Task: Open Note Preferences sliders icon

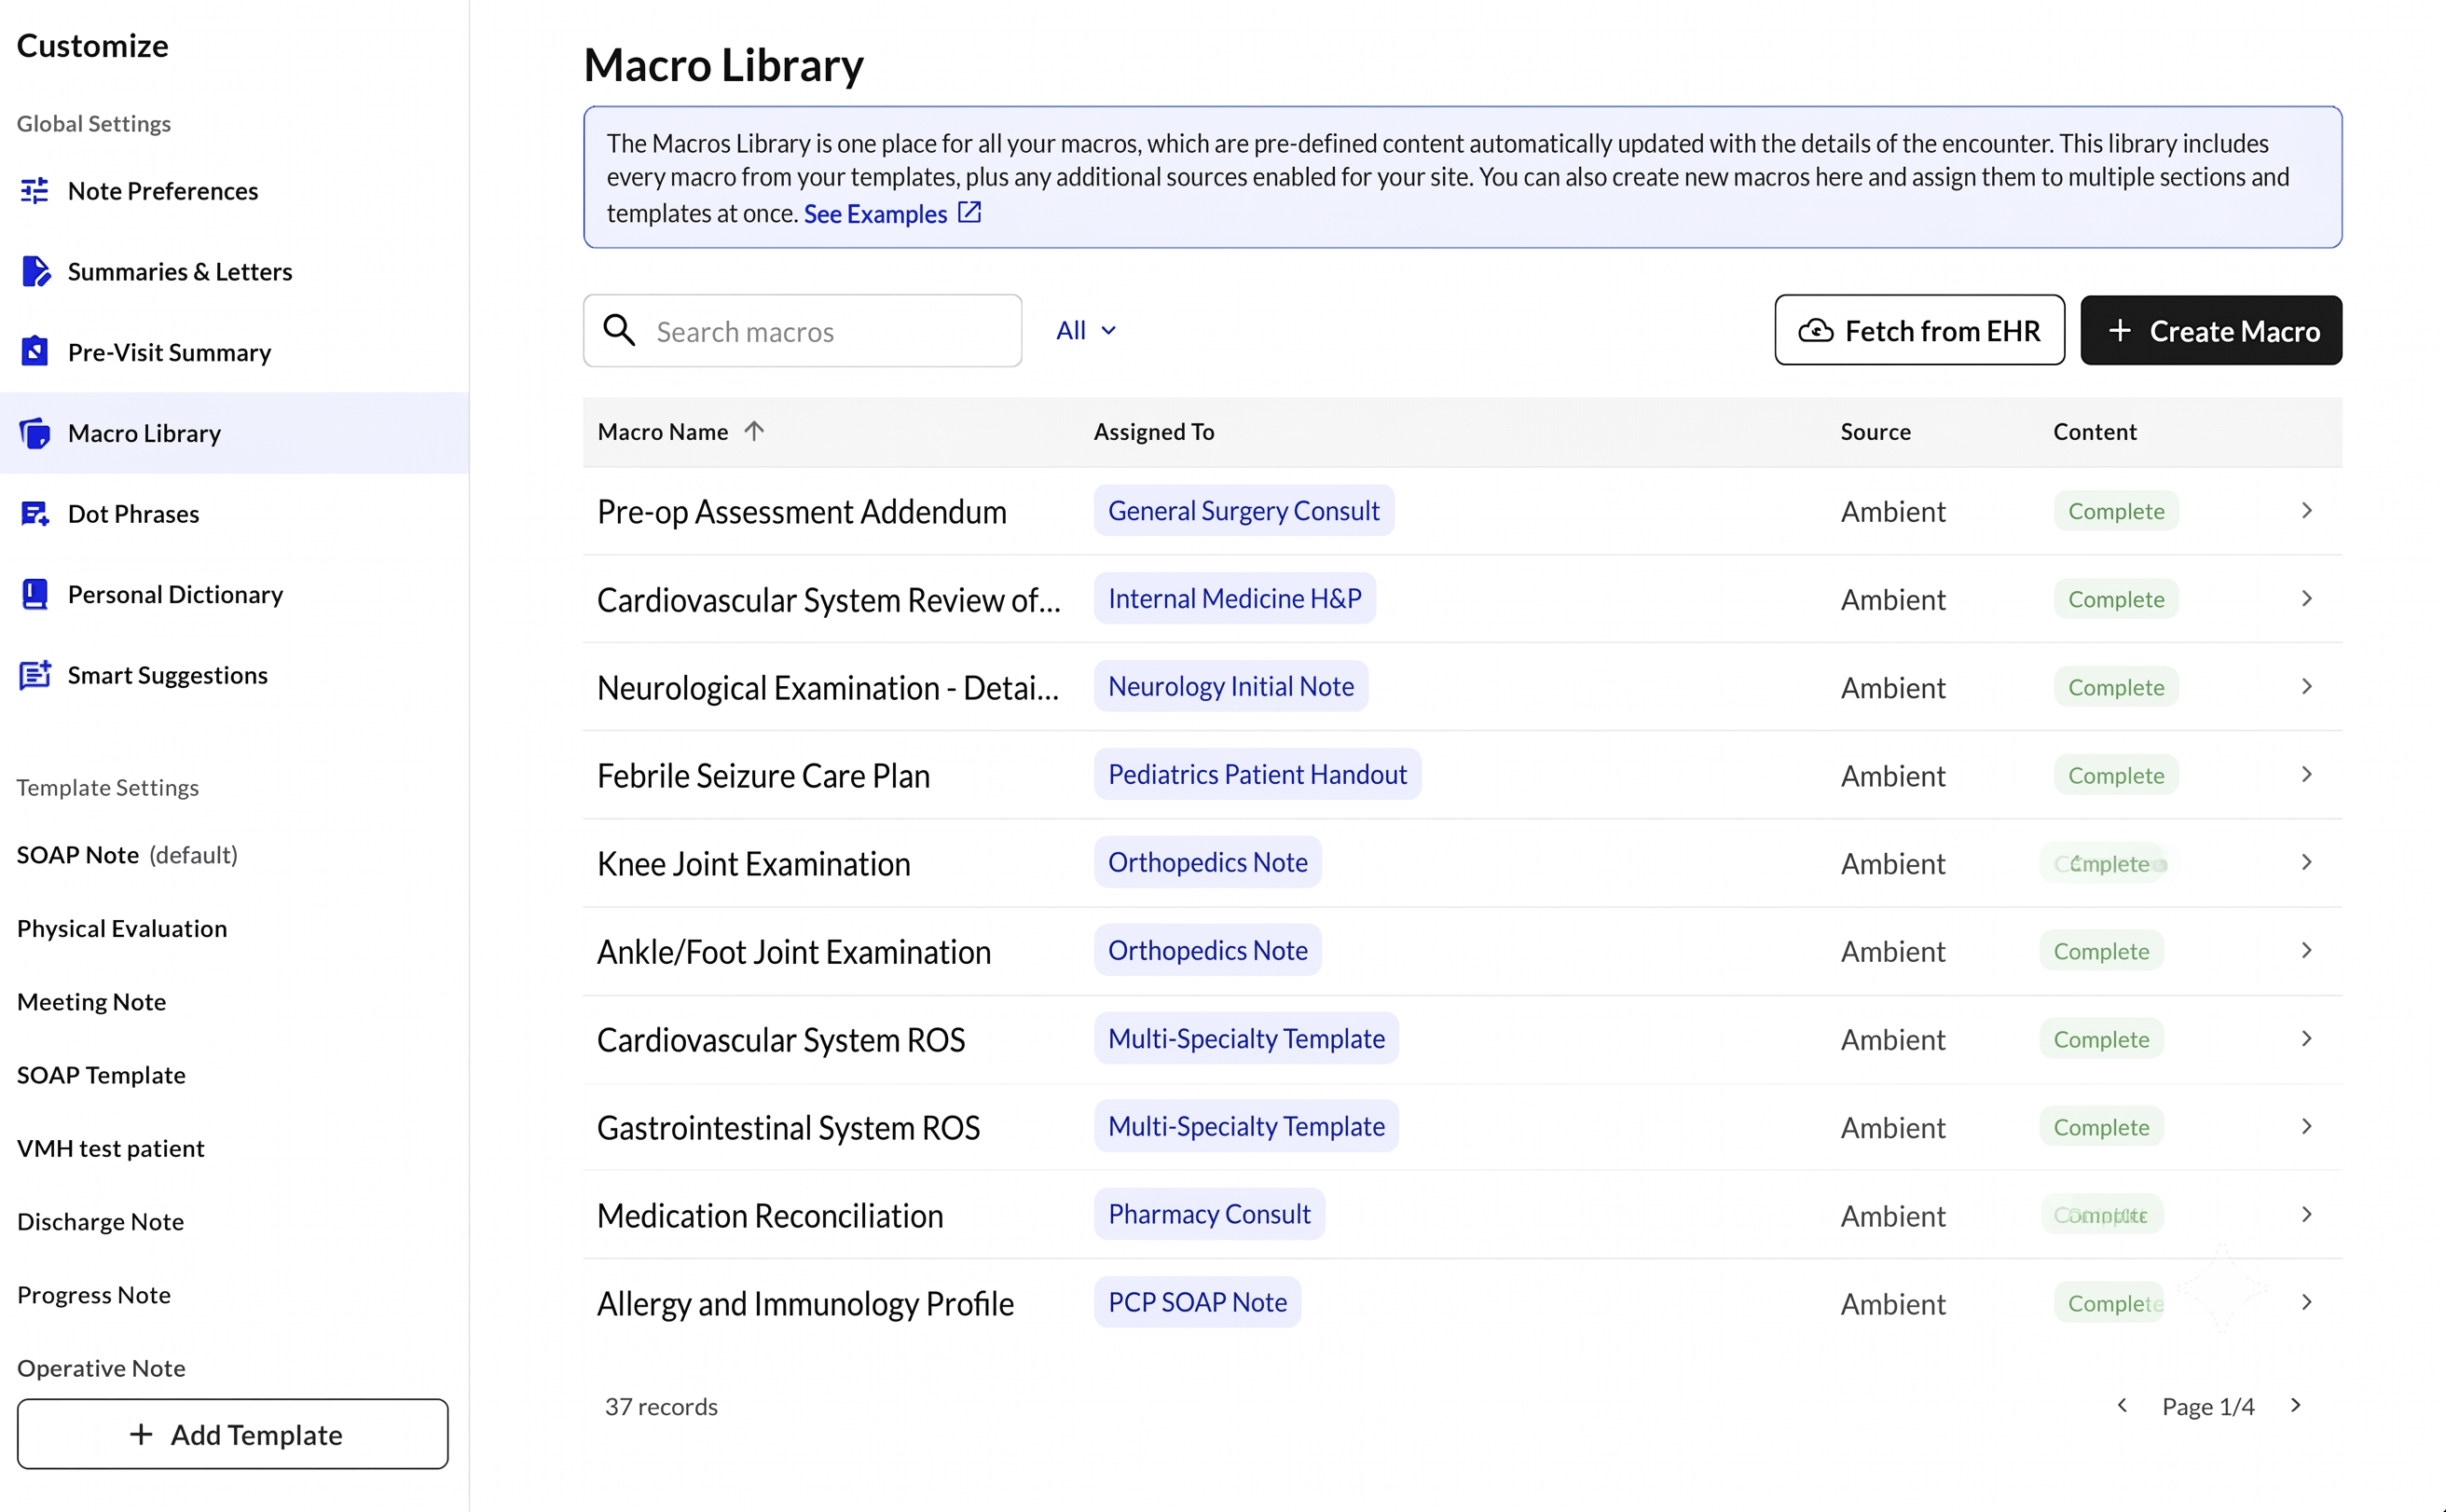Action: pyautogui.click(x=35, y=190)
